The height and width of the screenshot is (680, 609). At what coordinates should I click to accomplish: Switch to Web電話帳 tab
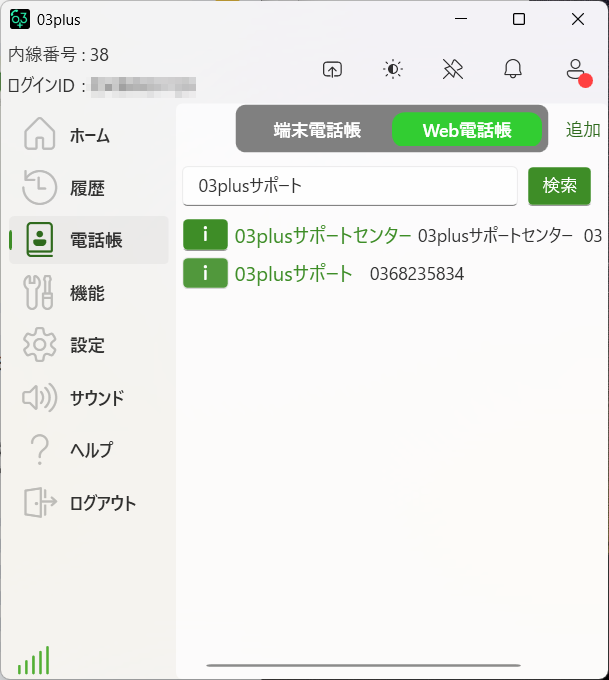(x=467, y=130)
